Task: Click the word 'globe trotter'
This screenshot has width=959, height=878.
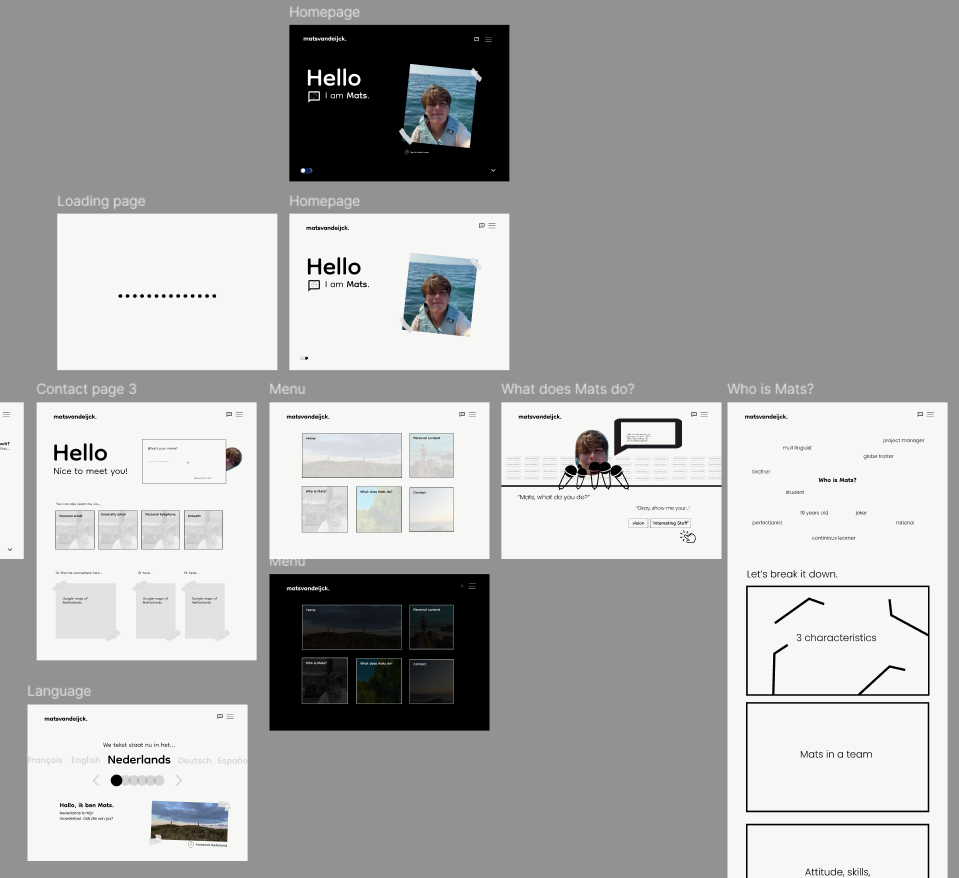Action: click(x=878, y=456)
